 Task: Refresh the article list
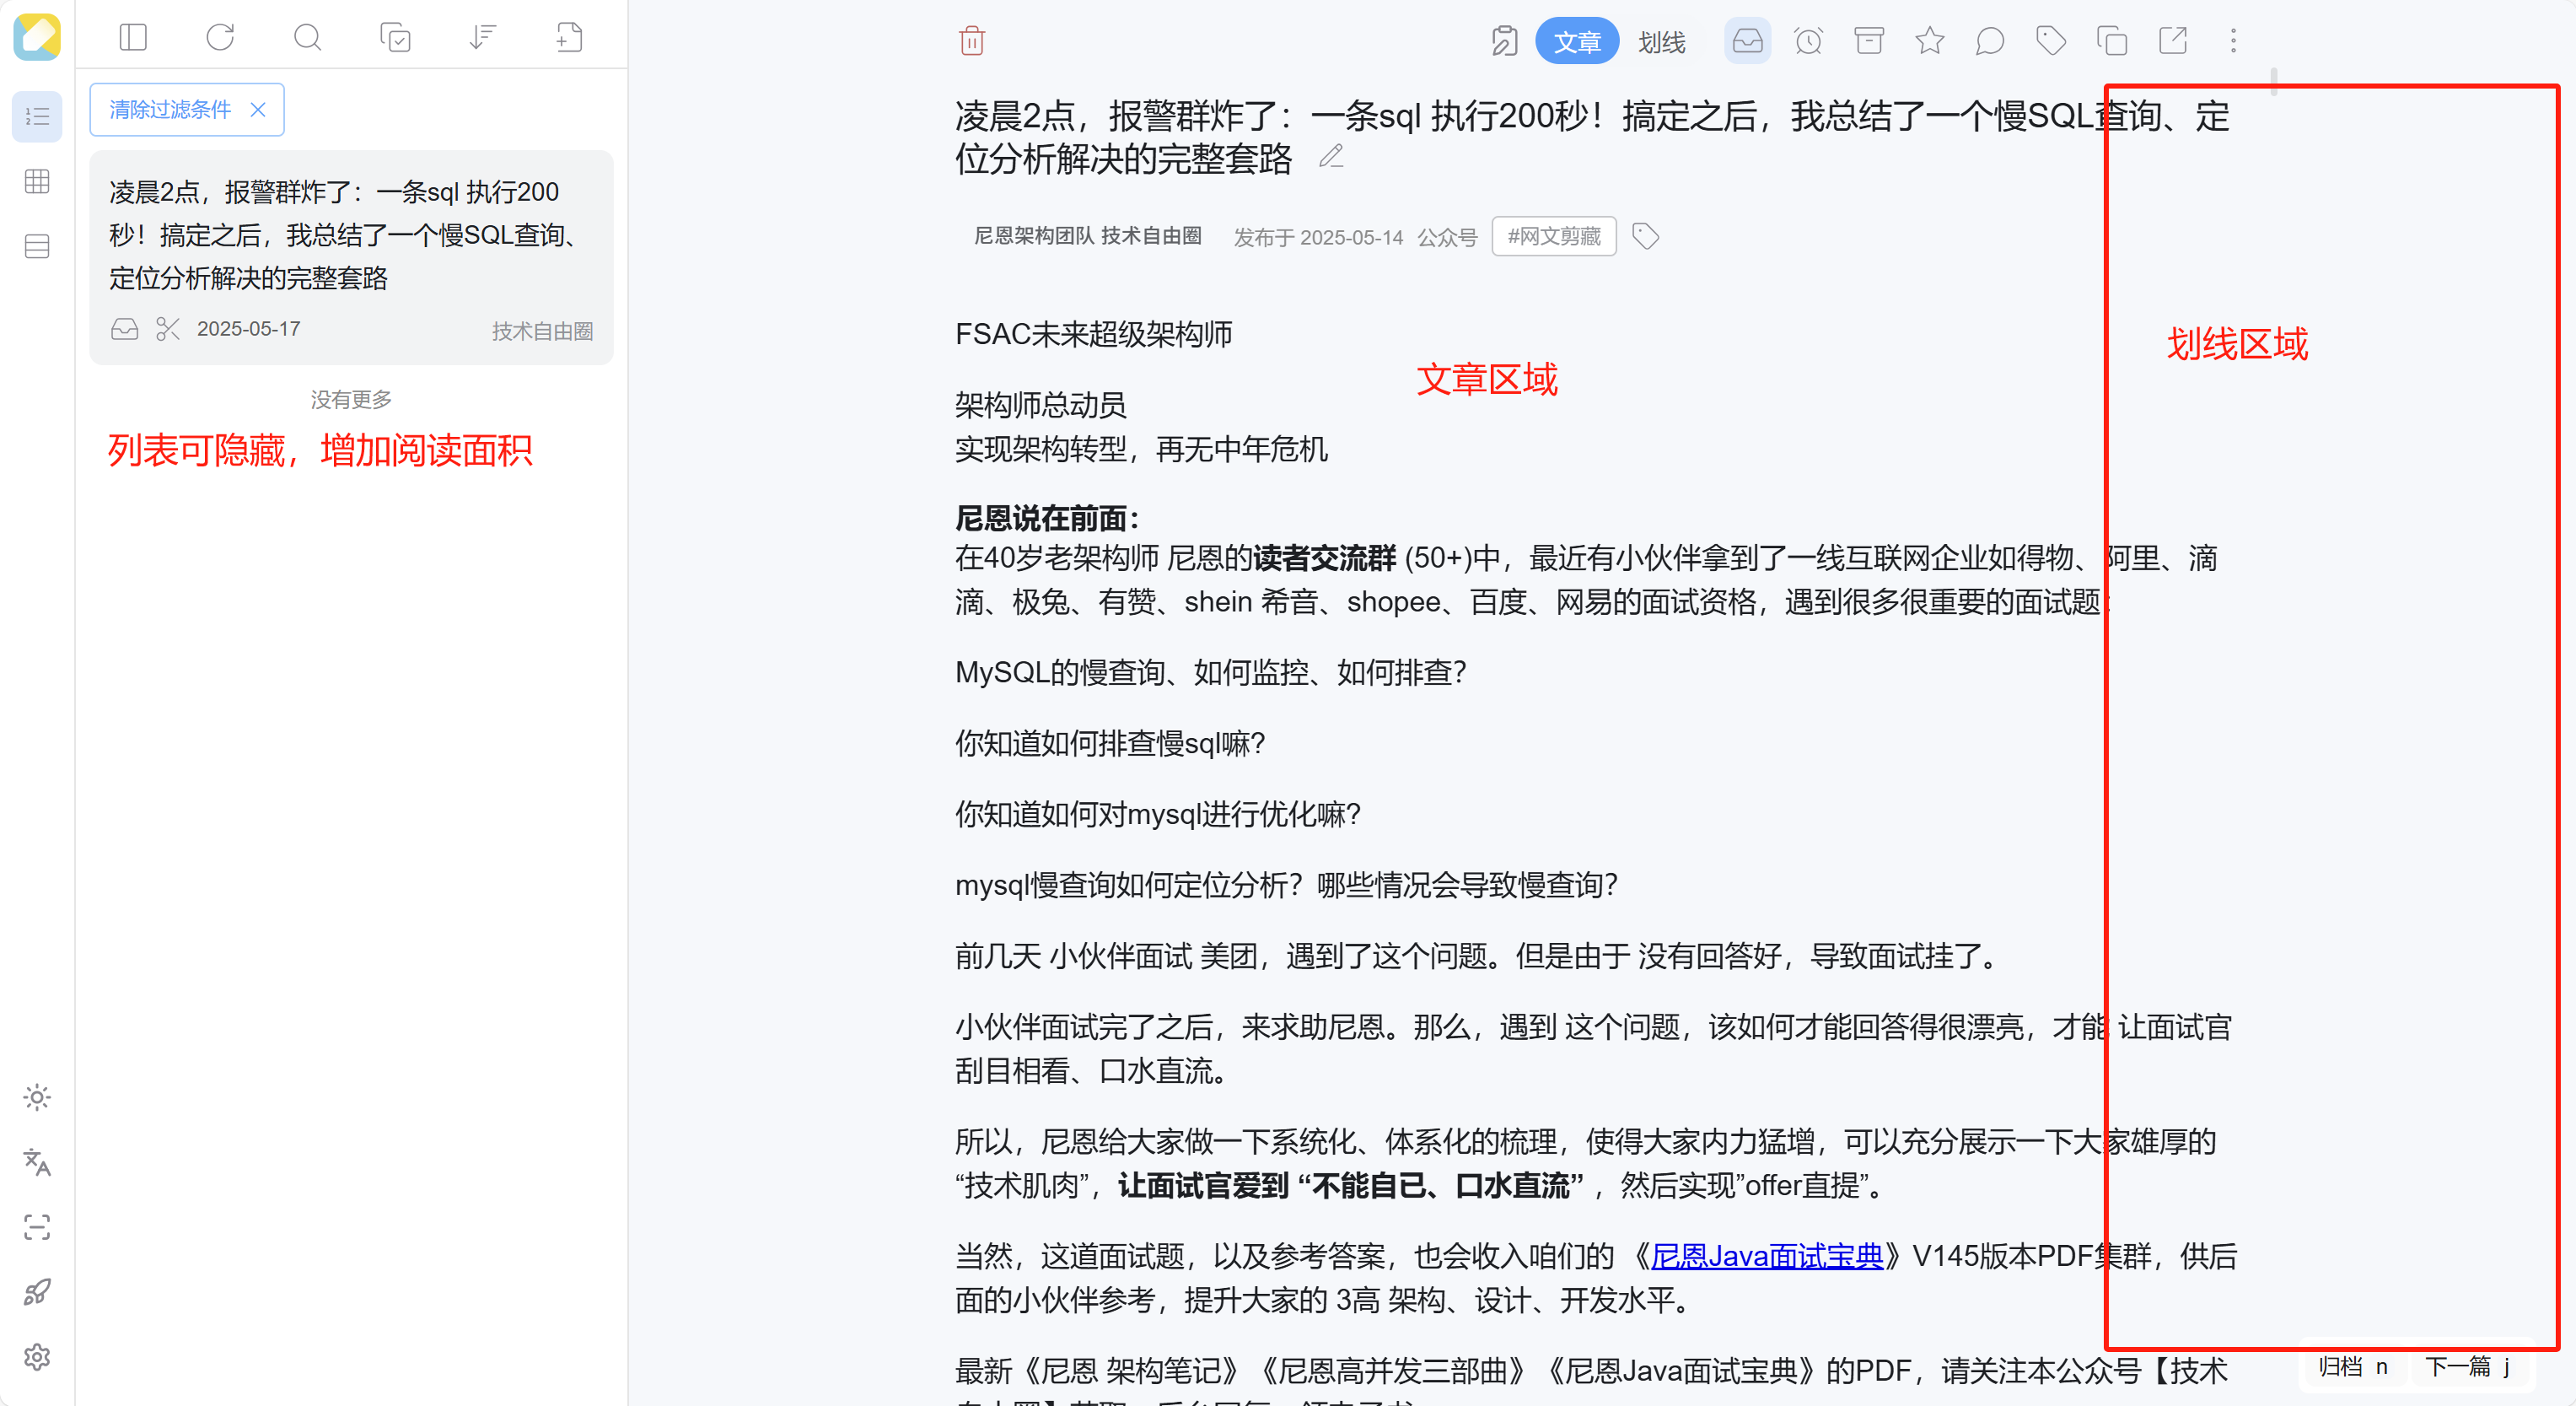coord(220,38)
